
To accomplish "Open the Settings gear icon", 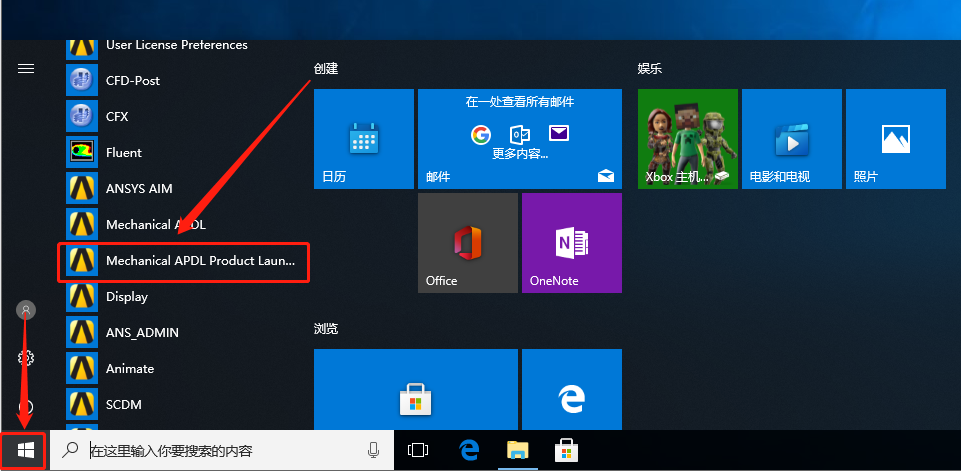I will [26, 358].
